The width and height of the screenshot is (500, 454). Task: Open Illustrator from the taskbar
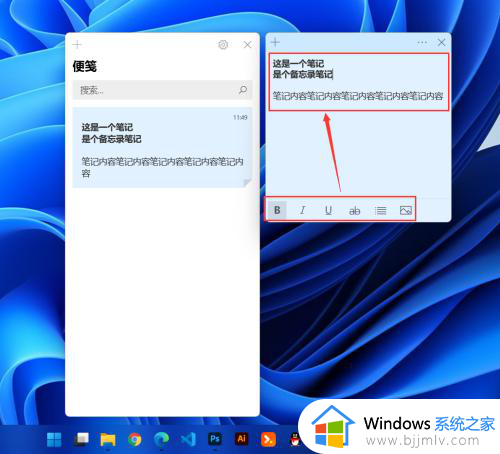pyautogui.click(x=242, y=439)
